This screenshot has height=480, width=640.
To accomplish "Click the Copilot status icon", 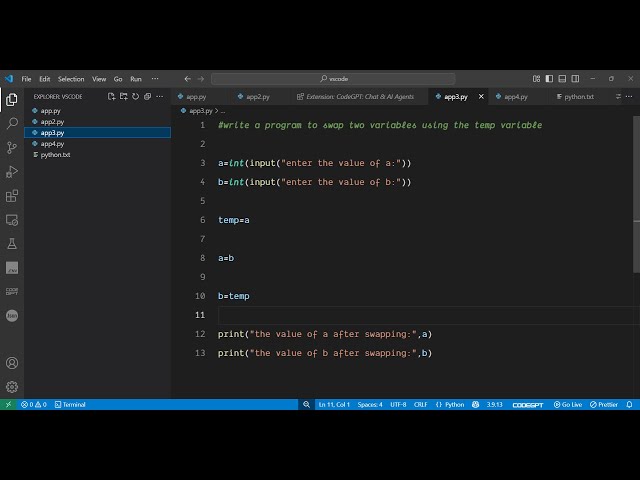I will pos(476,404).
